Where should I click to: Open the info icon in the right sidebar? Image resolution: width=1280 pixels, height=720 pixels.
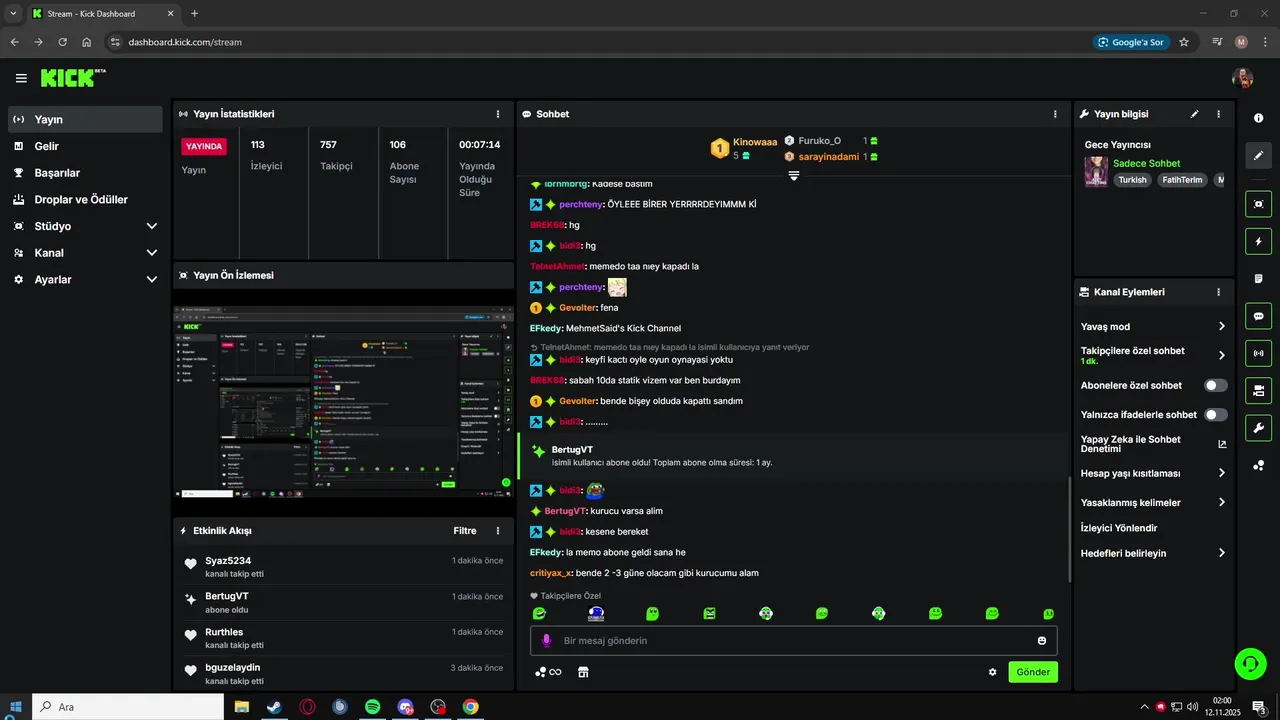pyautogui.click(x=1258, y=118)
